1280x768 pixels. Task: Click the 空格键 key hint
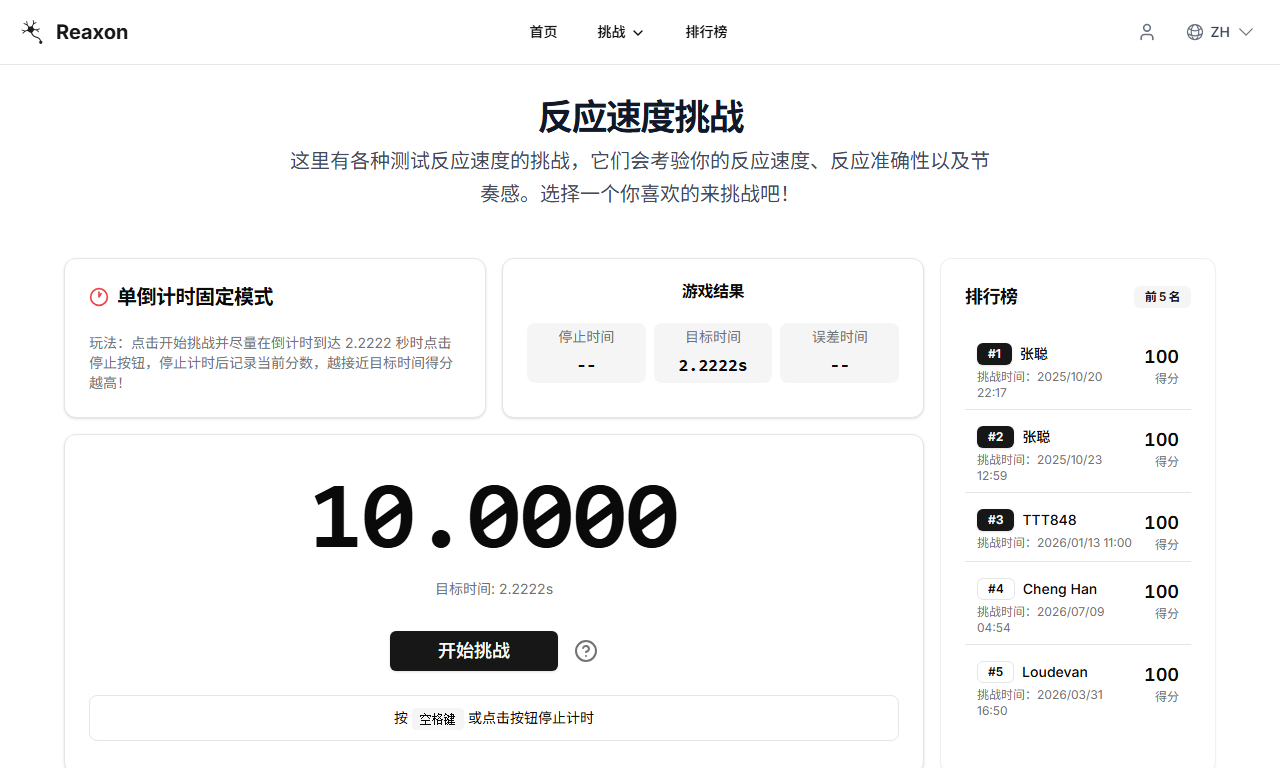click(437, 719)
